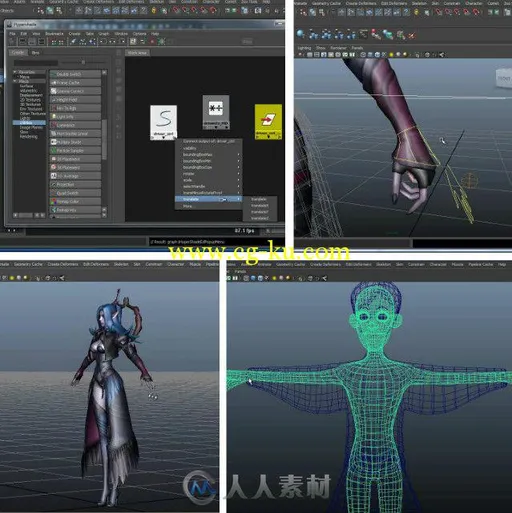Expand transMinusRotatePivot submenu arrow

point(238,193)
